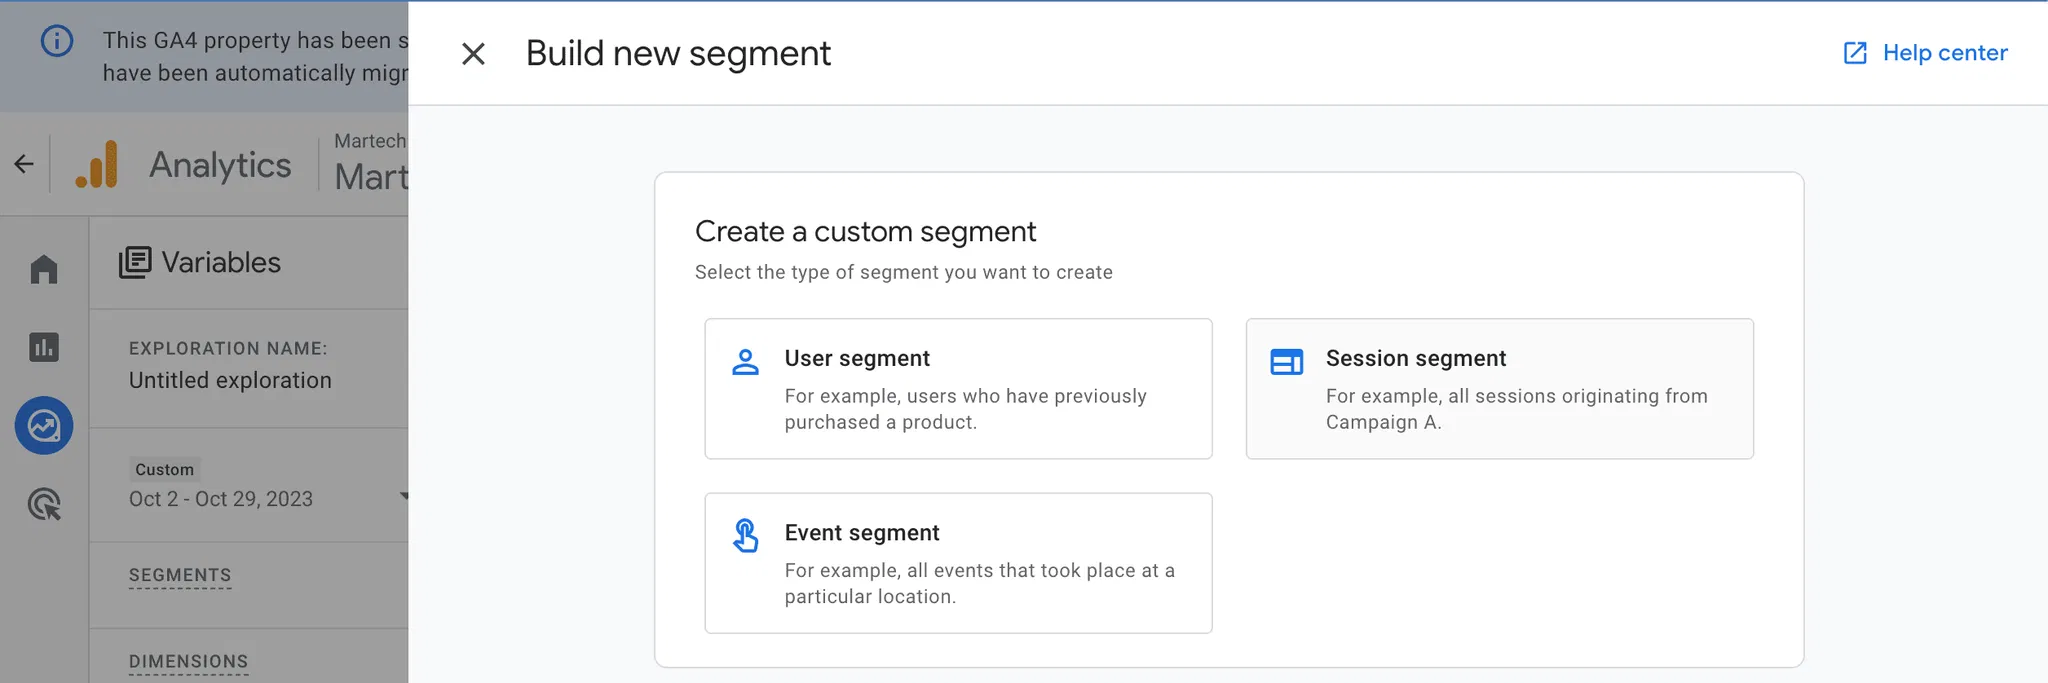Select the User segment card

click(x=957, y=389)
